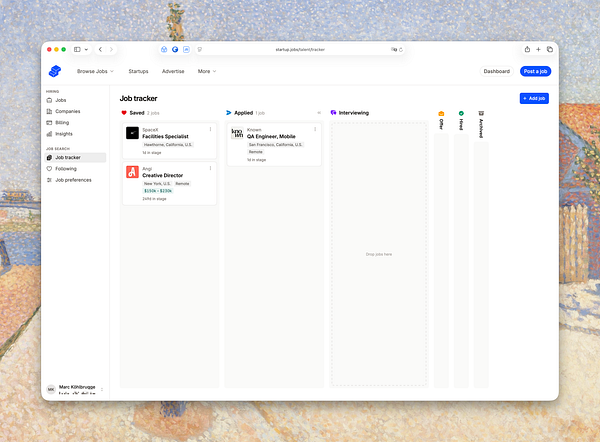This screenshot has height=442, width=600.
Task: Click the third extension icon near address bar
Action: pos(186,49)
